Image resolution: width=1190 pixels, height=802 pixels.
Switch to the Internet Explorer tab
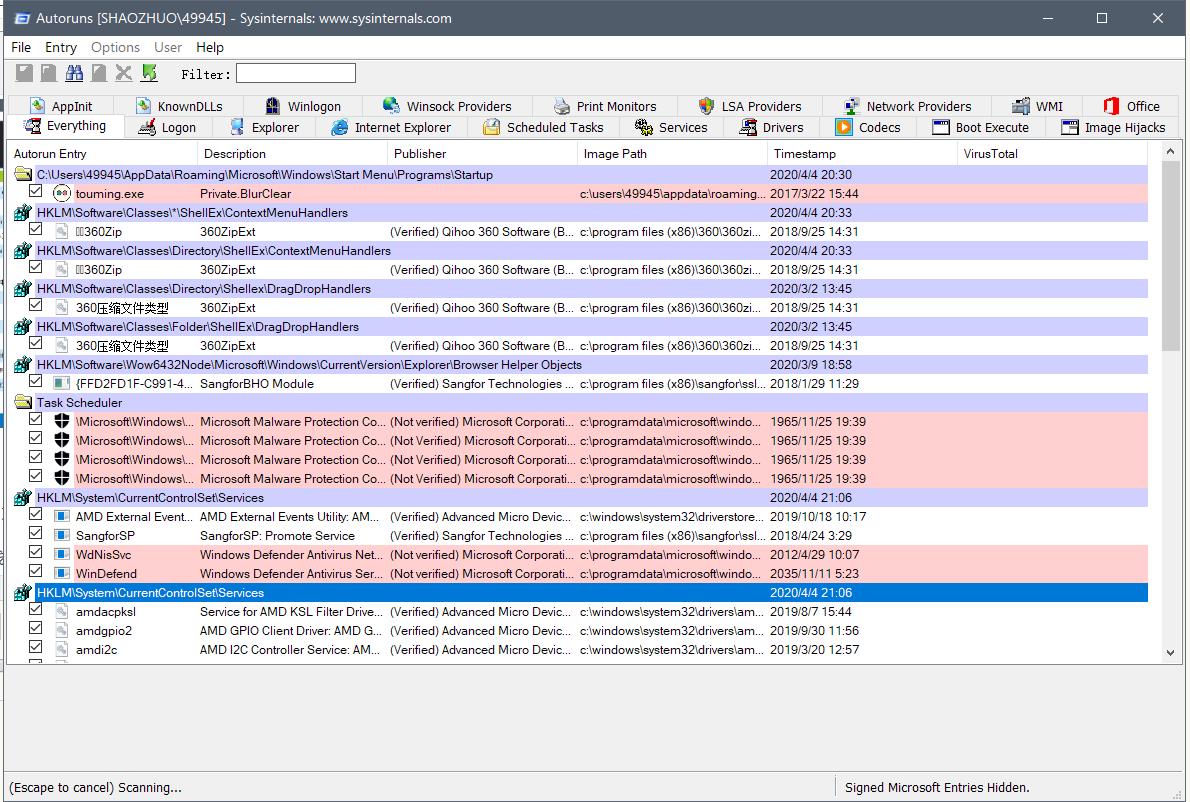click(x=392, y=127)
